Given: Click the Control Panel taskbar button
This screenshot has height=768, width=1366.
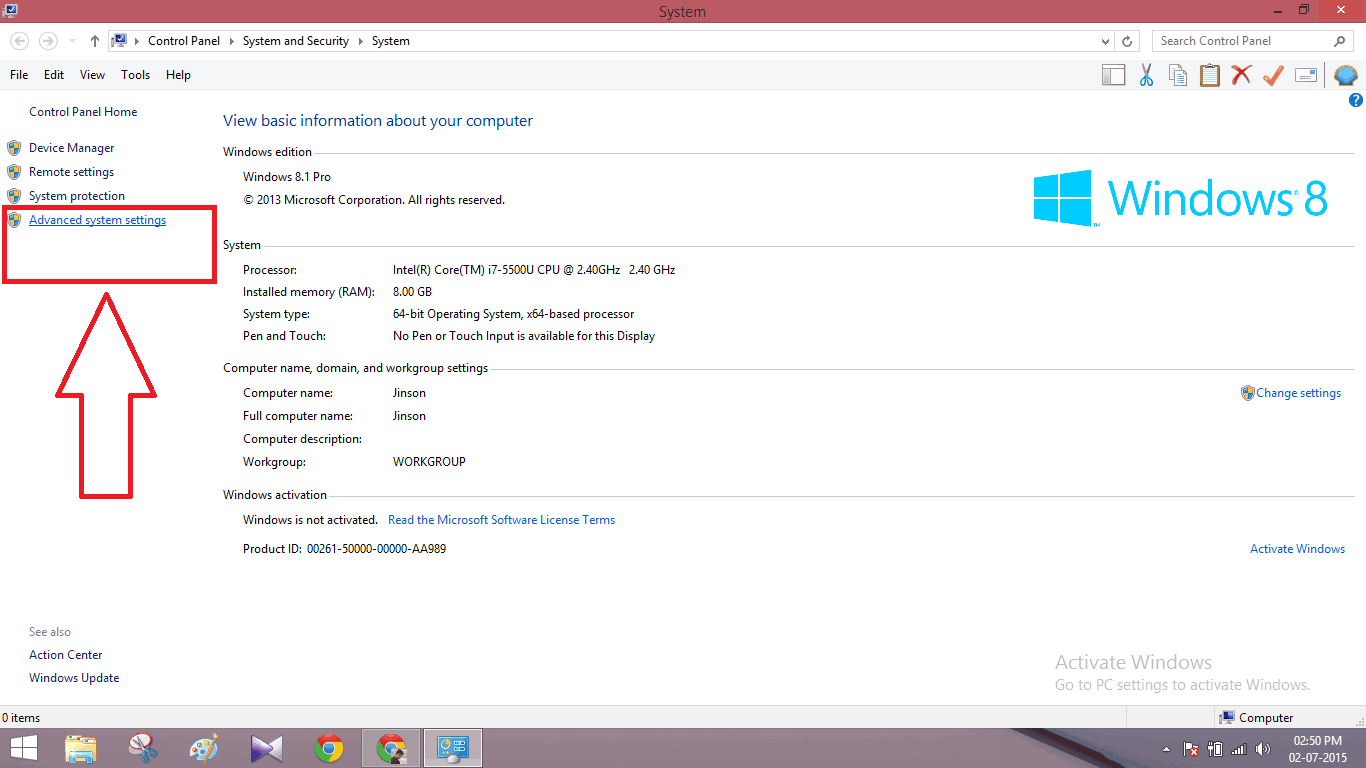Looking at the screenshot, I should click(x=453, y=748).
